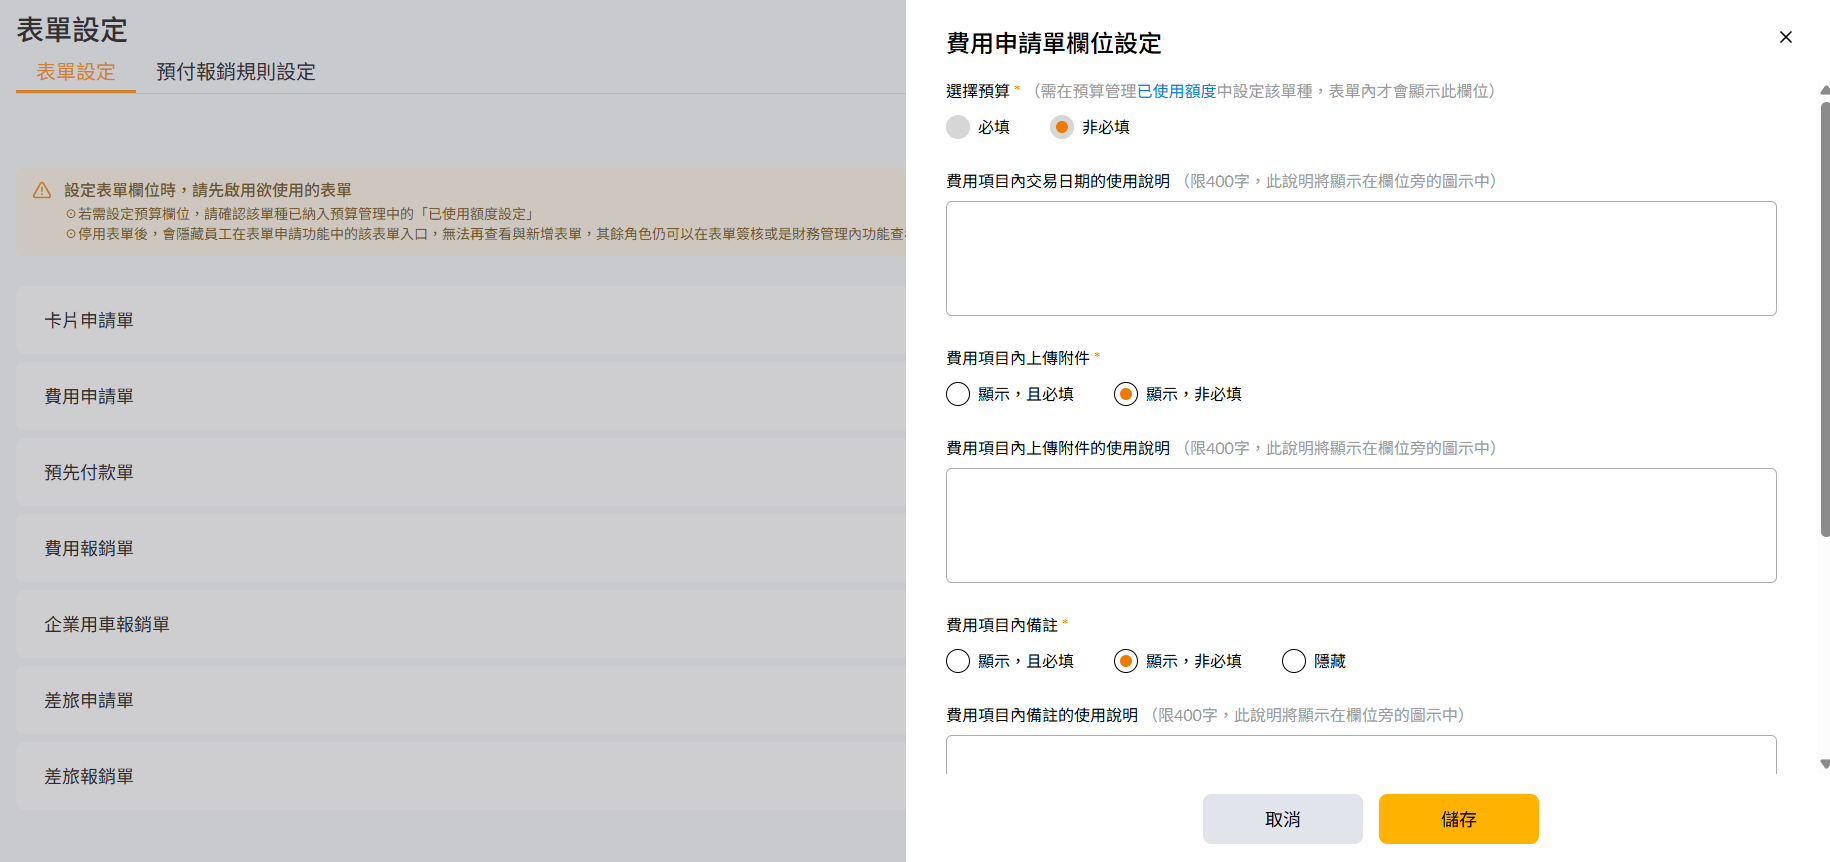This screenshot has width=1830, height=862.
Task: Expand the 費用申請單 form row
Action: [461, 396]
